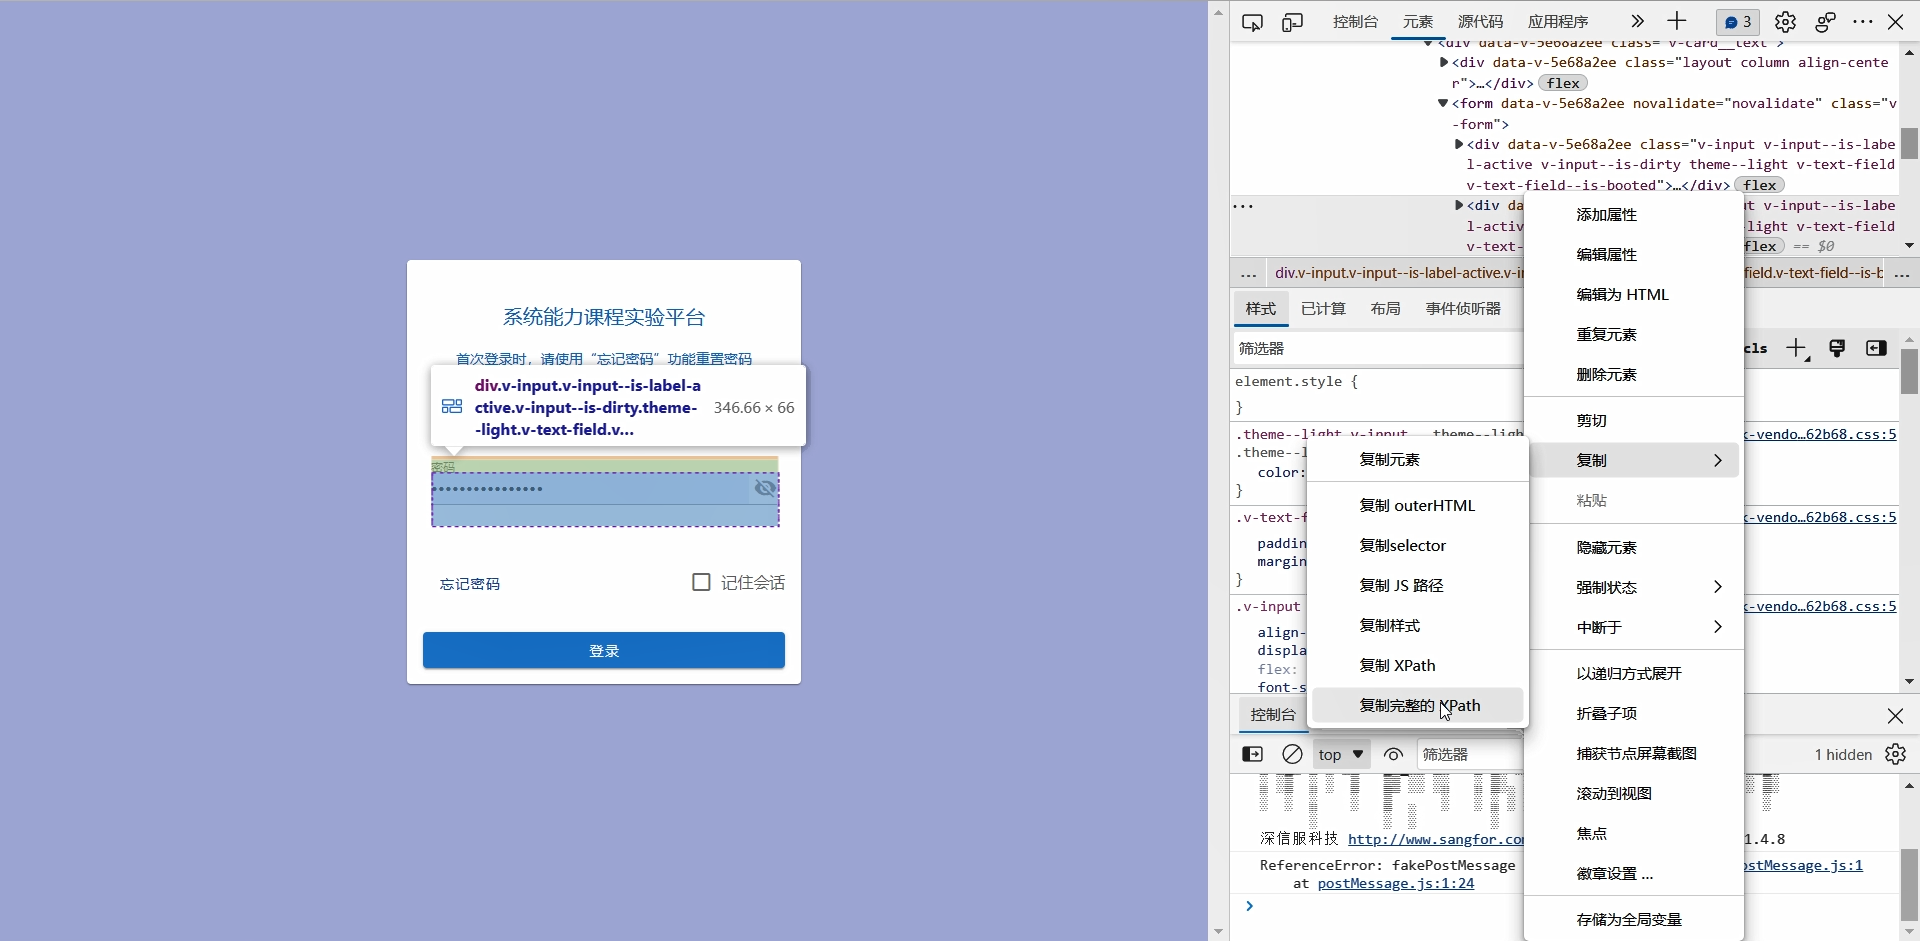The image size is (1920, 941).
Task: Open the 复制 submenu entry
Action: [x=1635, y=460]
